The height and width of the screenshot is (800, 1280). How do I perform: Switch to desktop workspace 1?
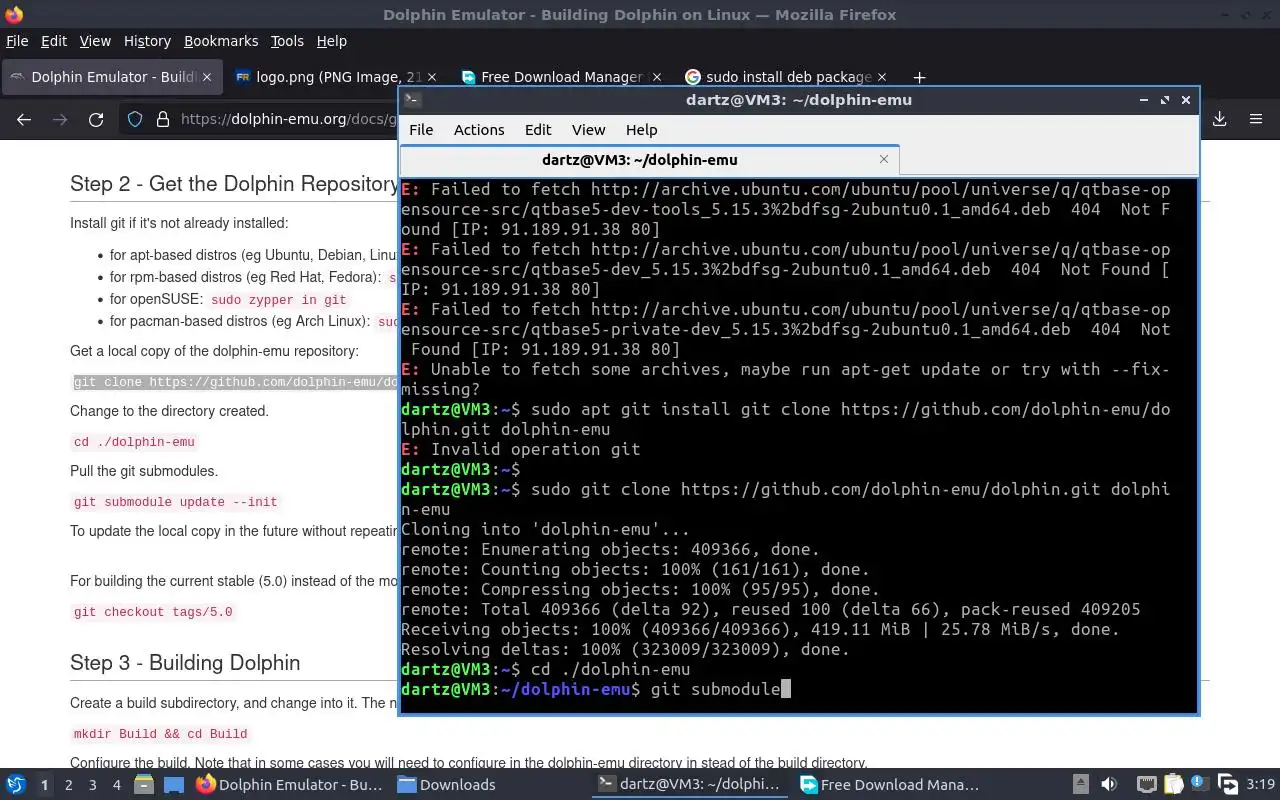pos(44,785)
